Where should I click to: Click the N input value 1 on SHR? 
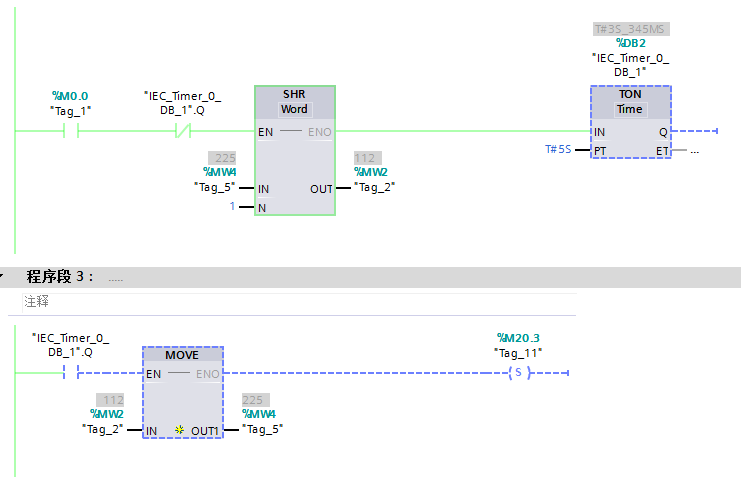point(233,207)
